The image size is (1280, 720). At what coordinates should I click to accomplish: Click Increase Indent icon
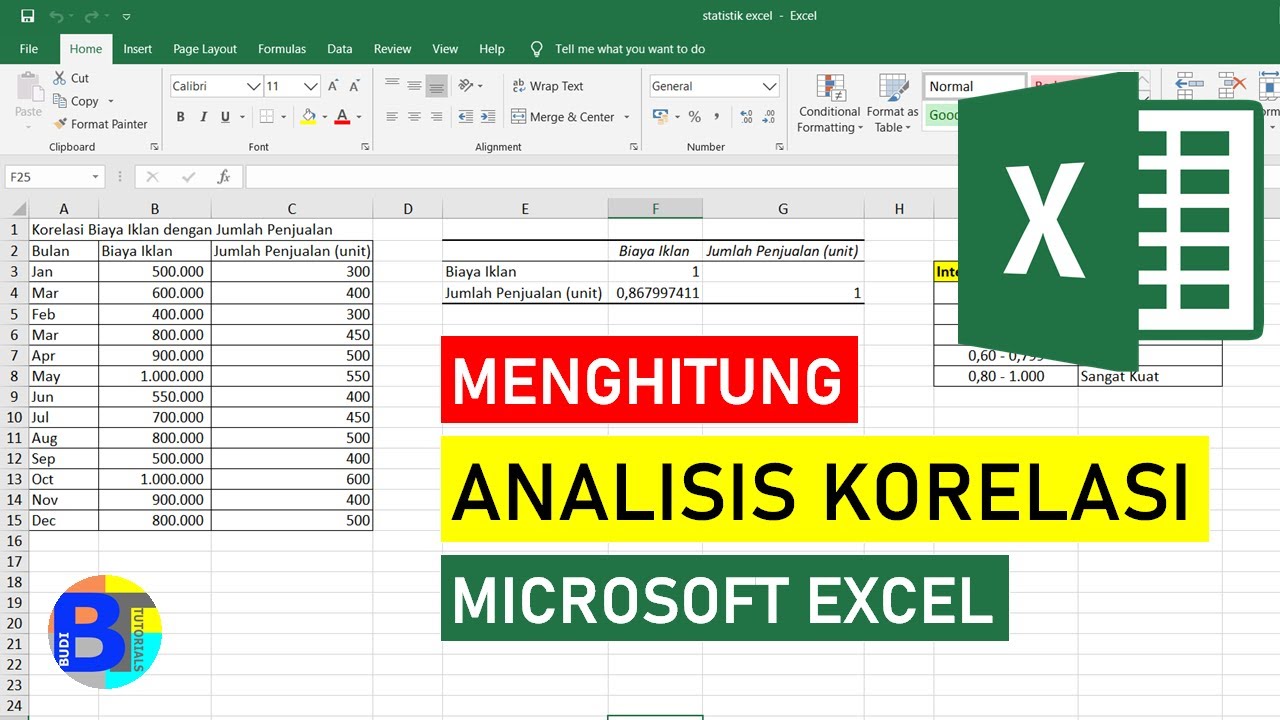488,117
